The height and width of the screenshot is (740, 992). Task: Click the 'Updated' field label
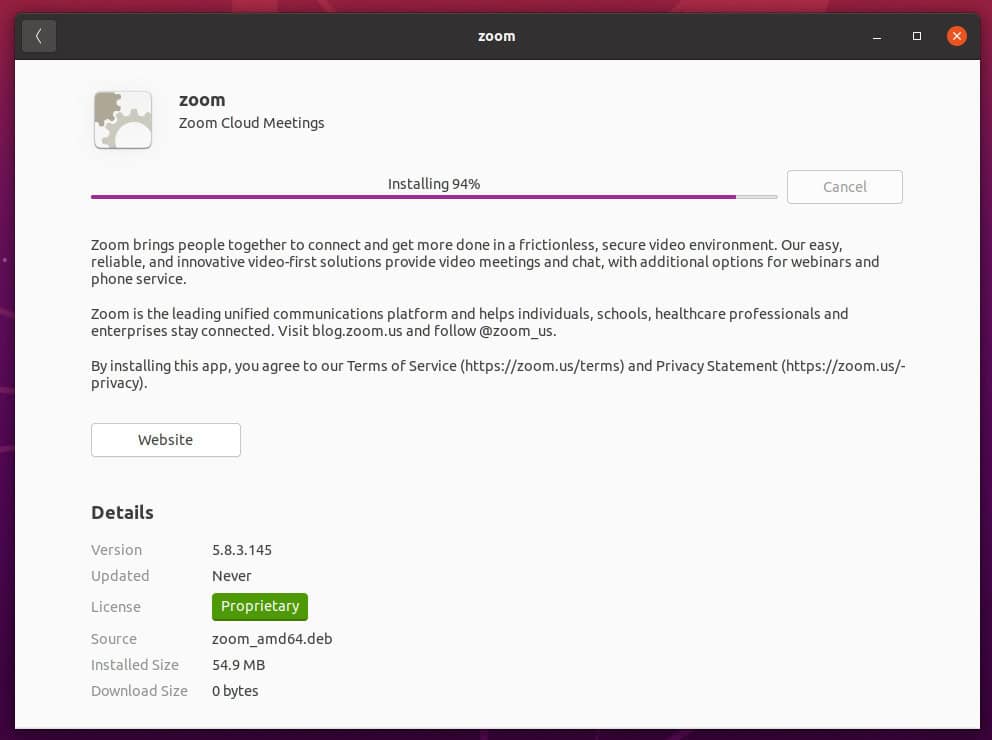click(x=120, y=576)
